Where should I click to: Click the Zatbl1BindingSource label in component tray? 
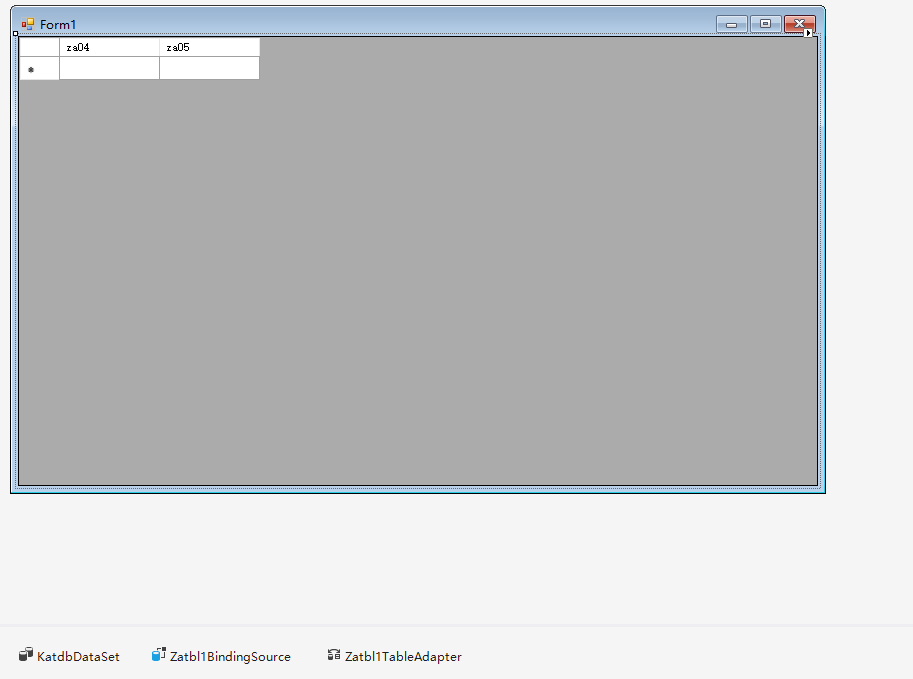pos(230,656)
